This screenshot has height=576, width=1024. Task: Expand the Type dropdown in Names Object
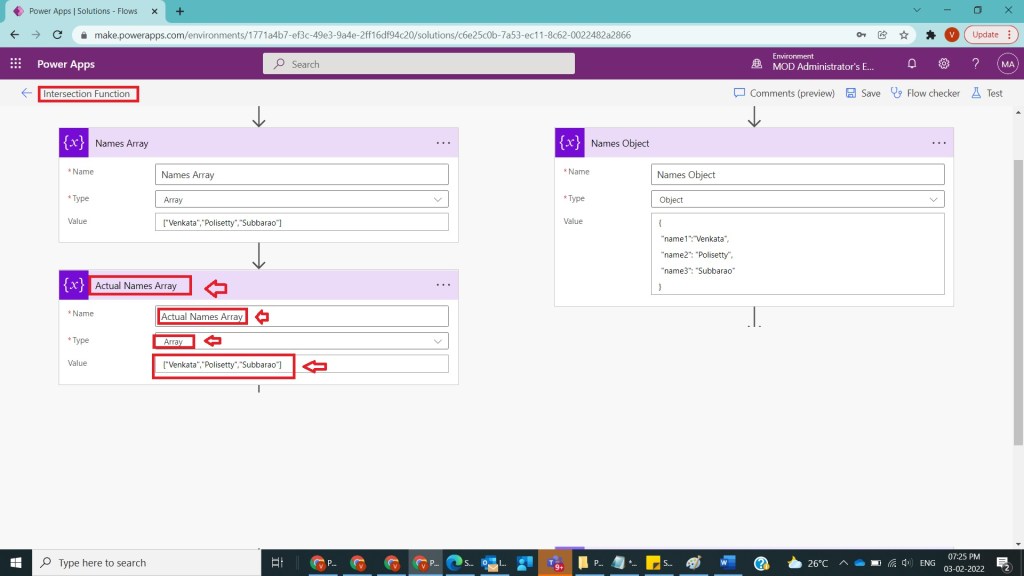click(x=933, y=199)
